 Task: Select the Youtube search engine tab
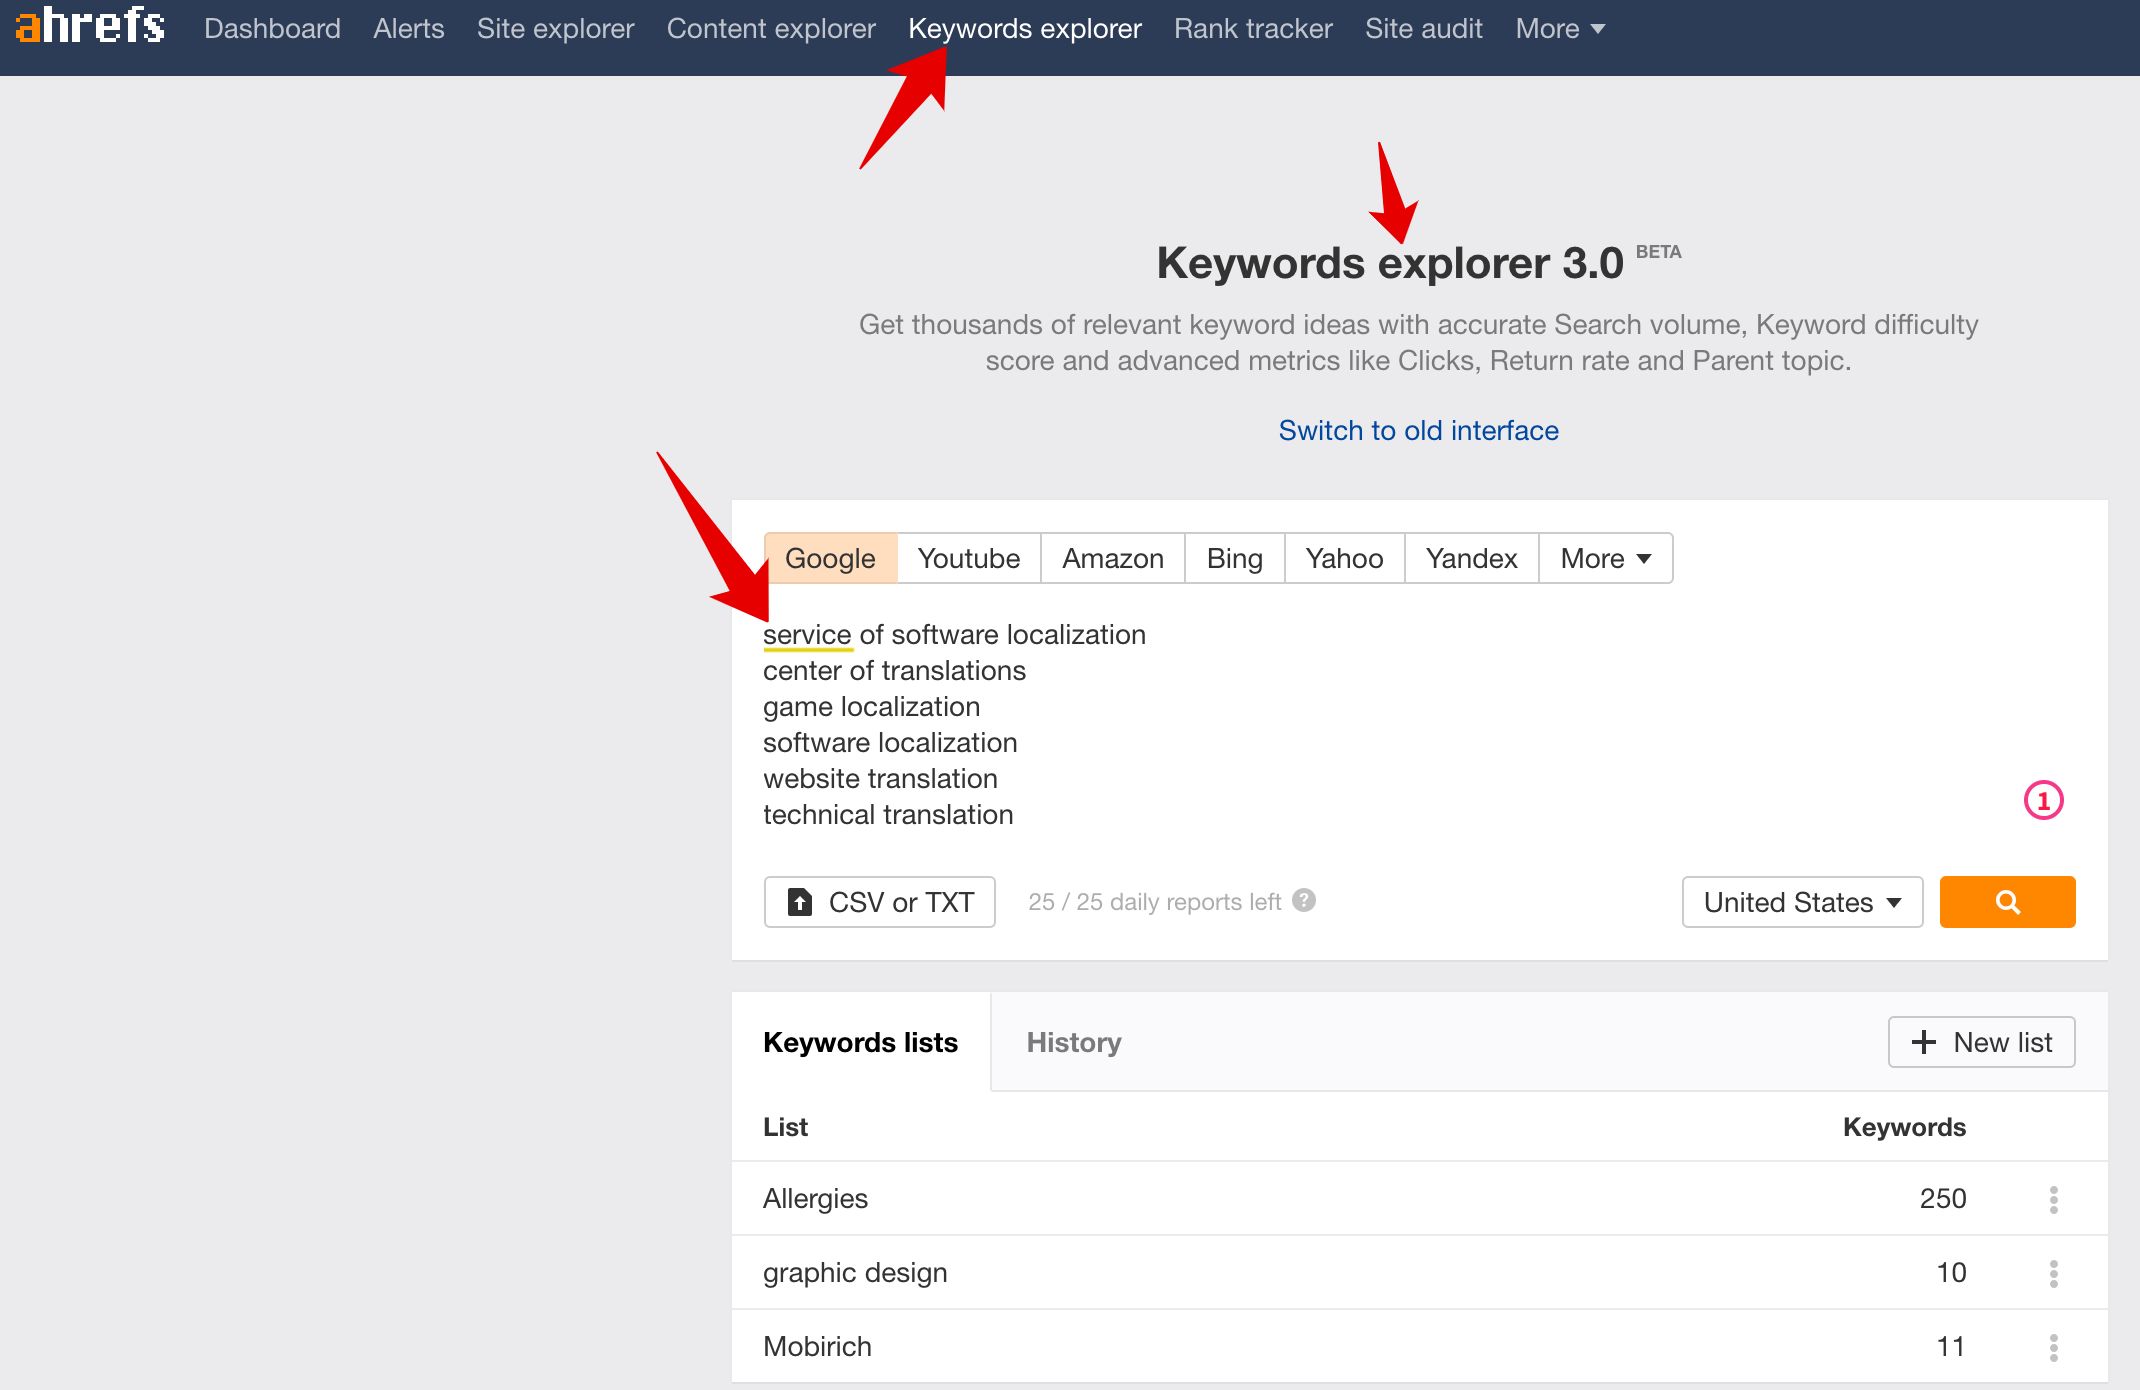pos(968,558)
